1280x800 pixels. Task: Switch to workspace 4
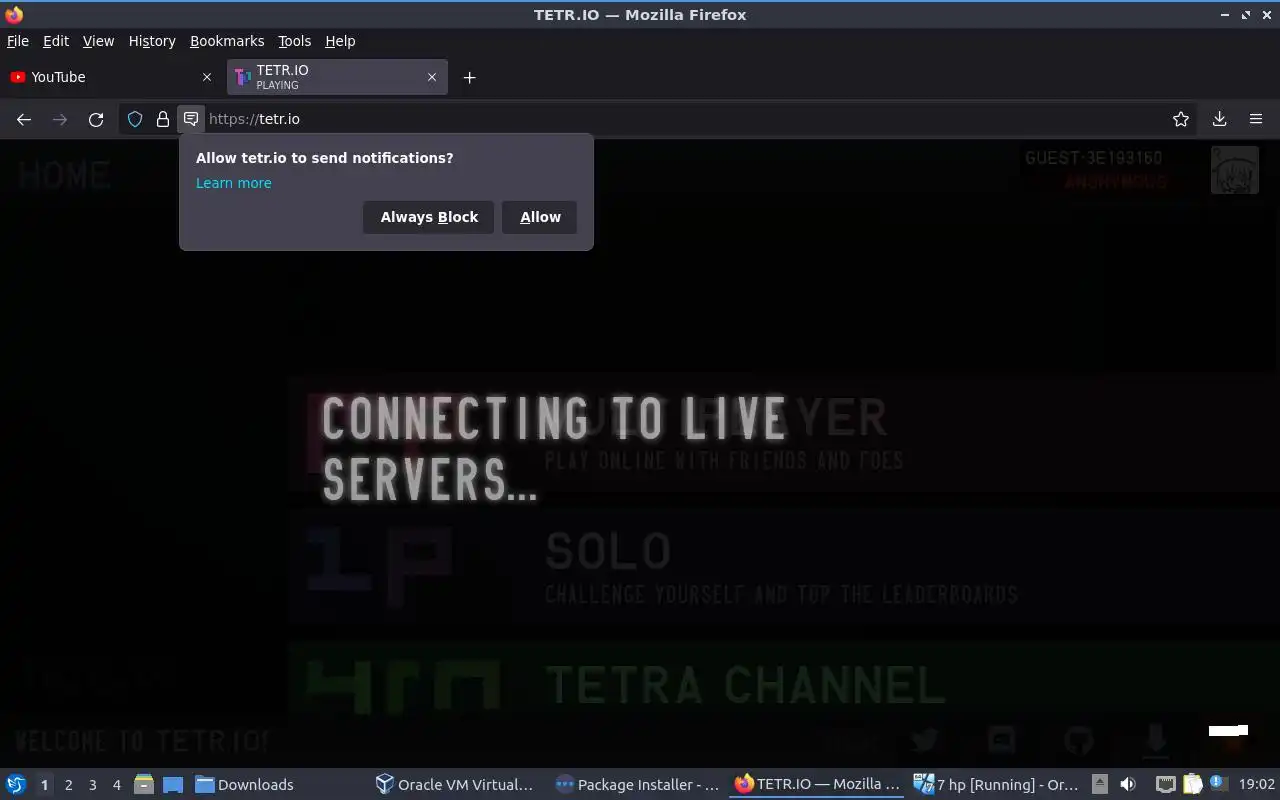coord(116,785)
